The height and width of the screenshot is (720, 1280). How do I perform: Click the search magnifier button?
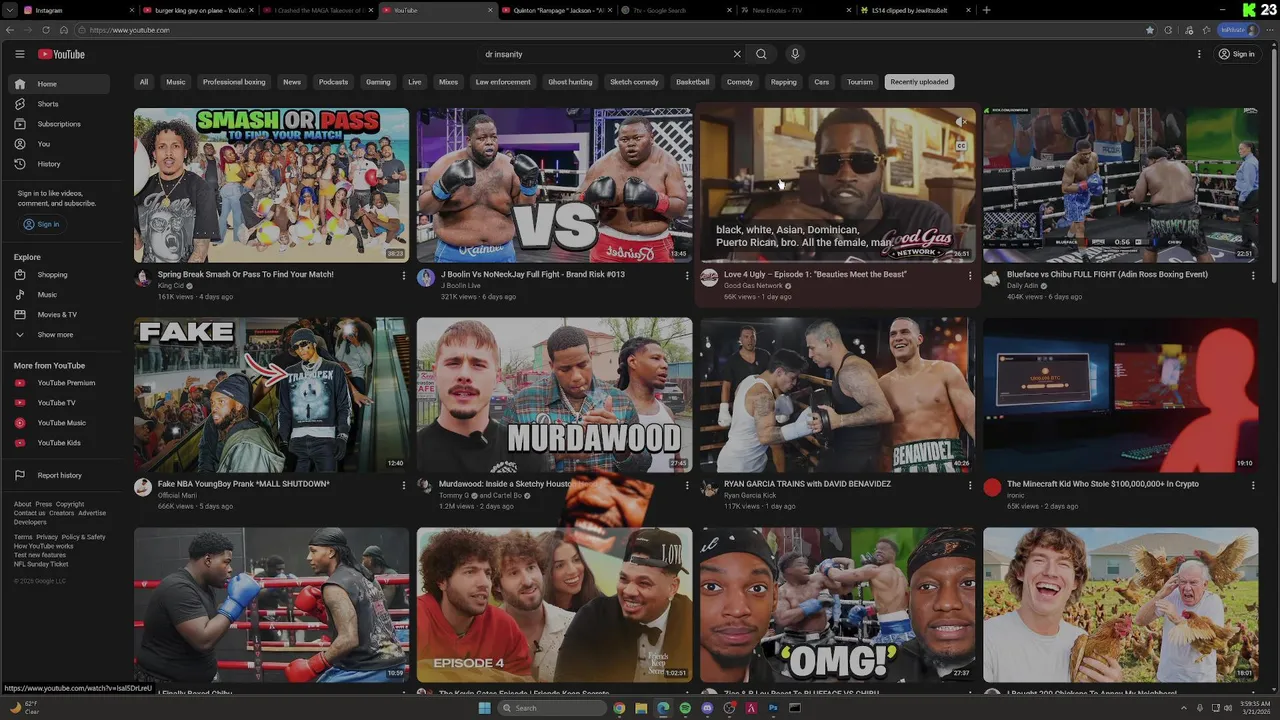point(761,54)
